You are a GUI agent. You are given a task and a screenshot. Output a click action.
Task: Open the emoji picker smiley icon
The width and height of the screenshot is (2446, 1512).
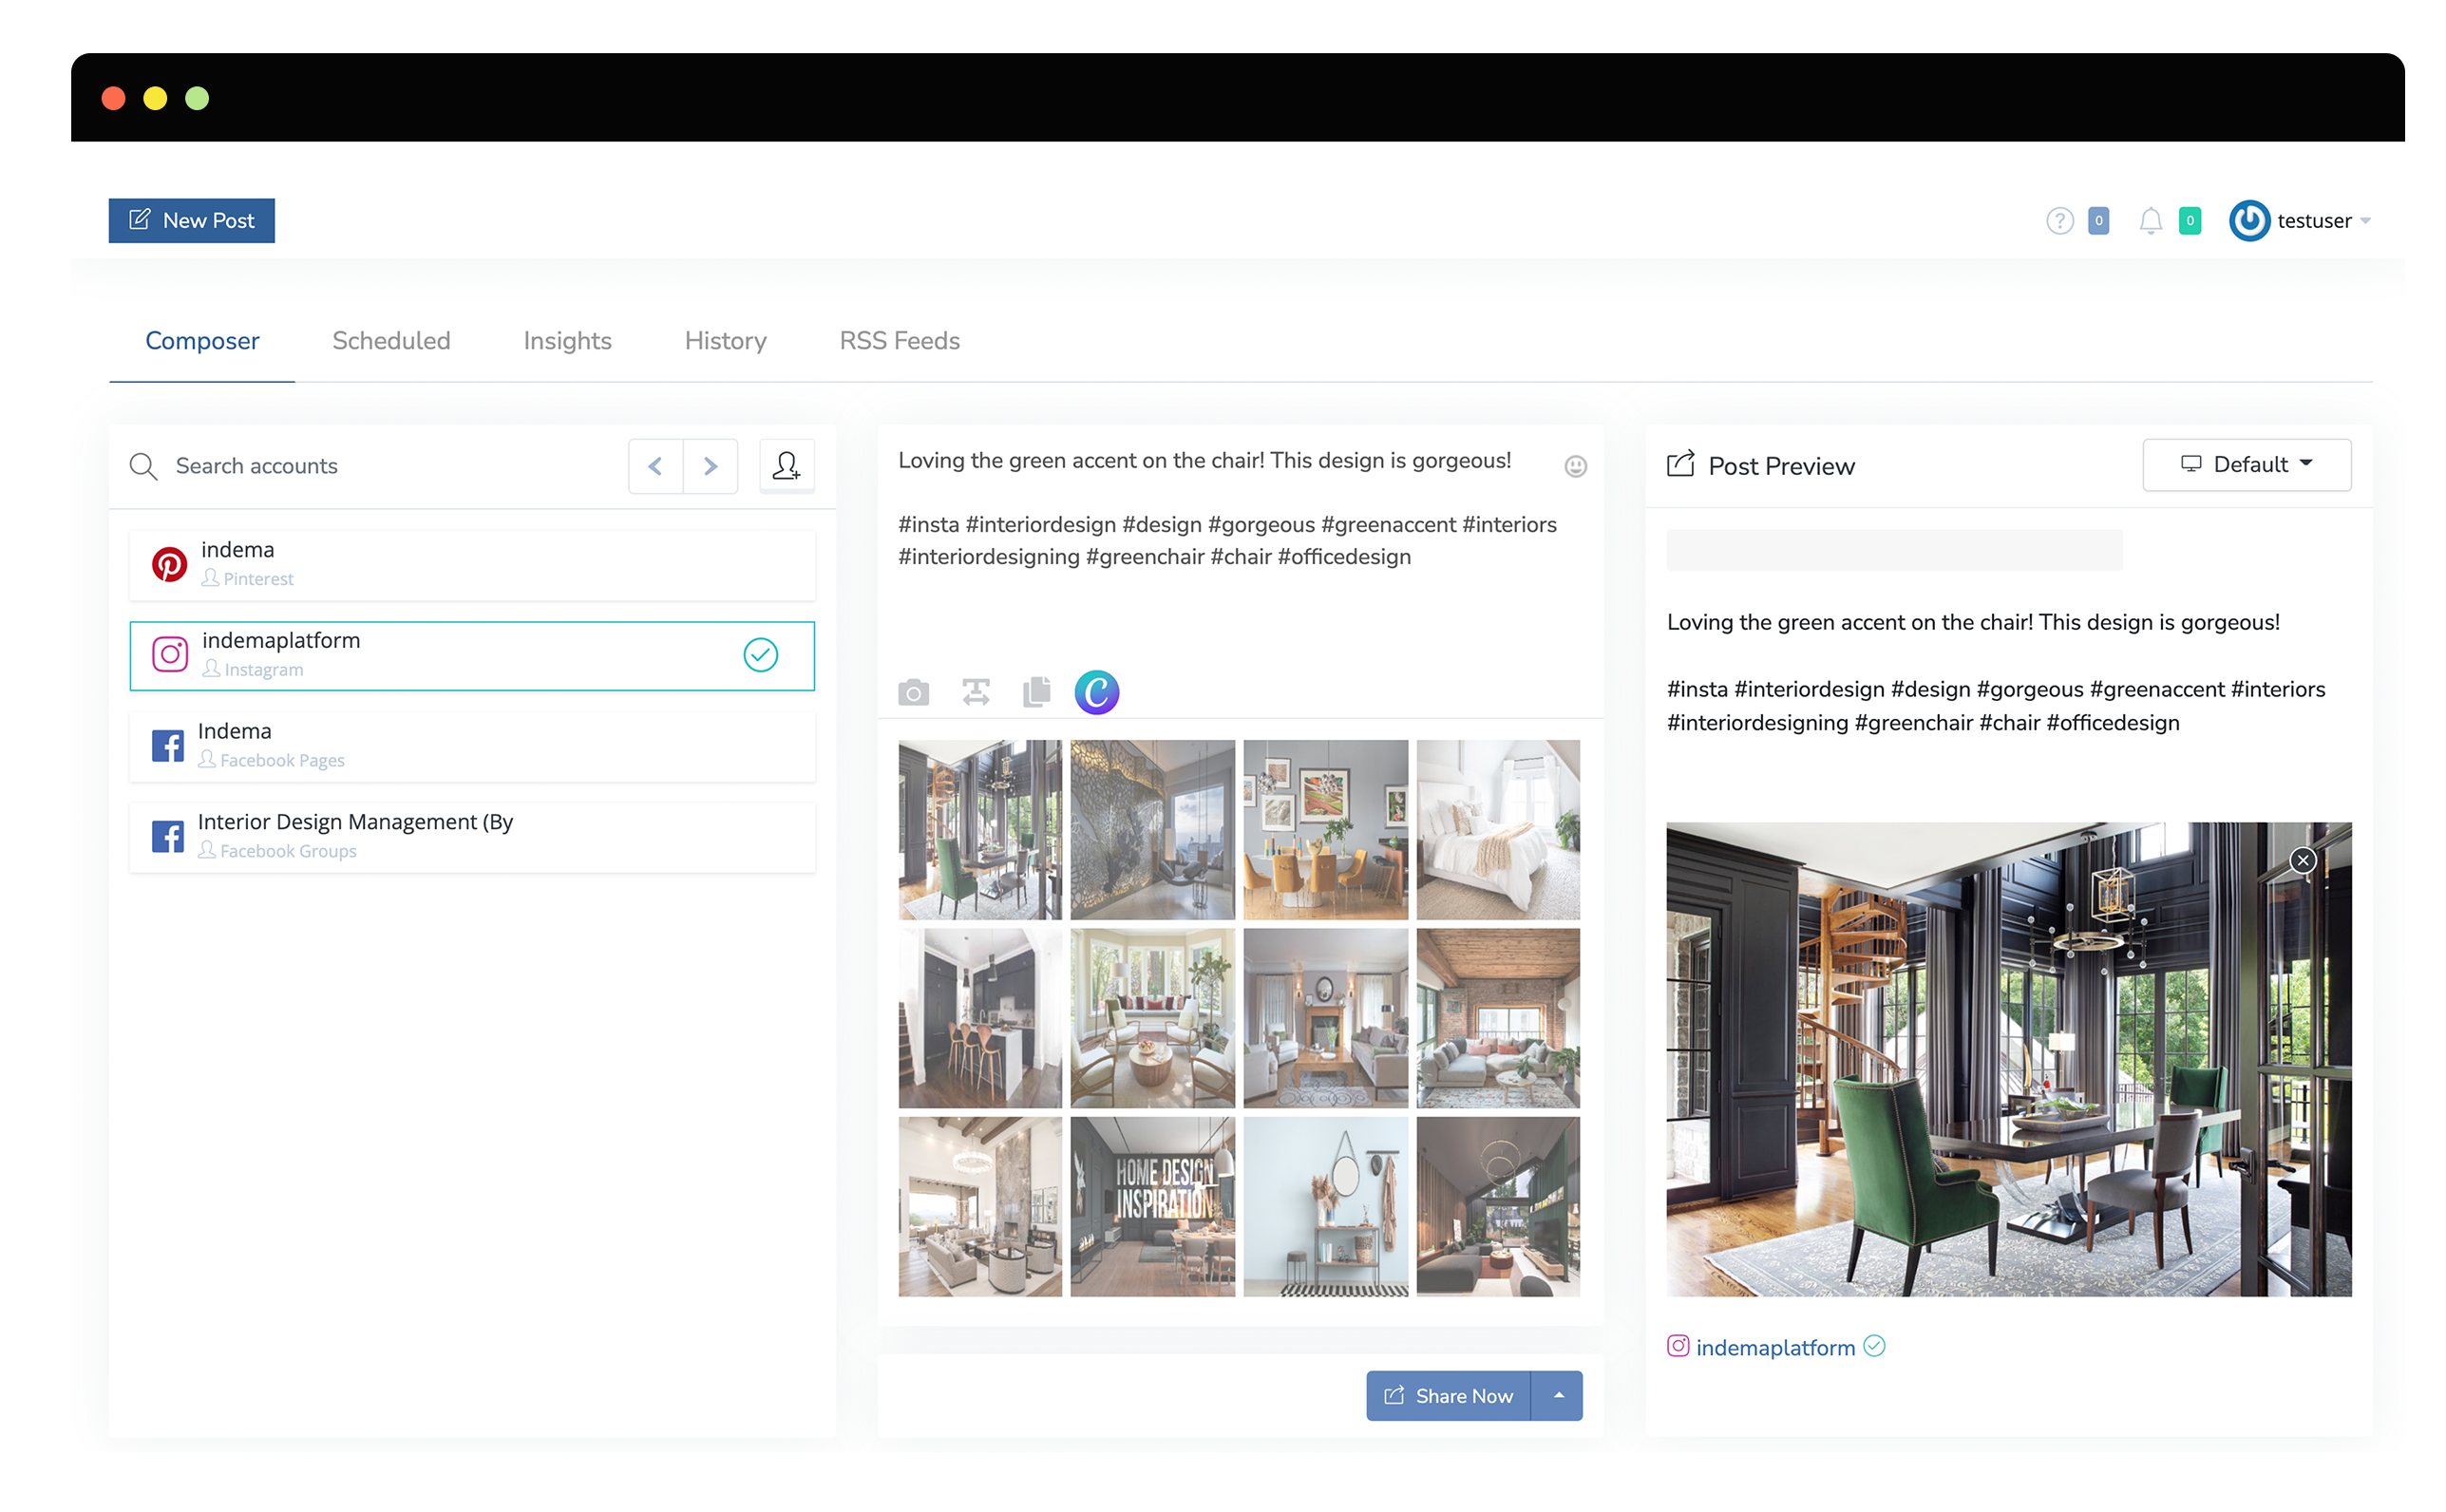click(1575, 466)
